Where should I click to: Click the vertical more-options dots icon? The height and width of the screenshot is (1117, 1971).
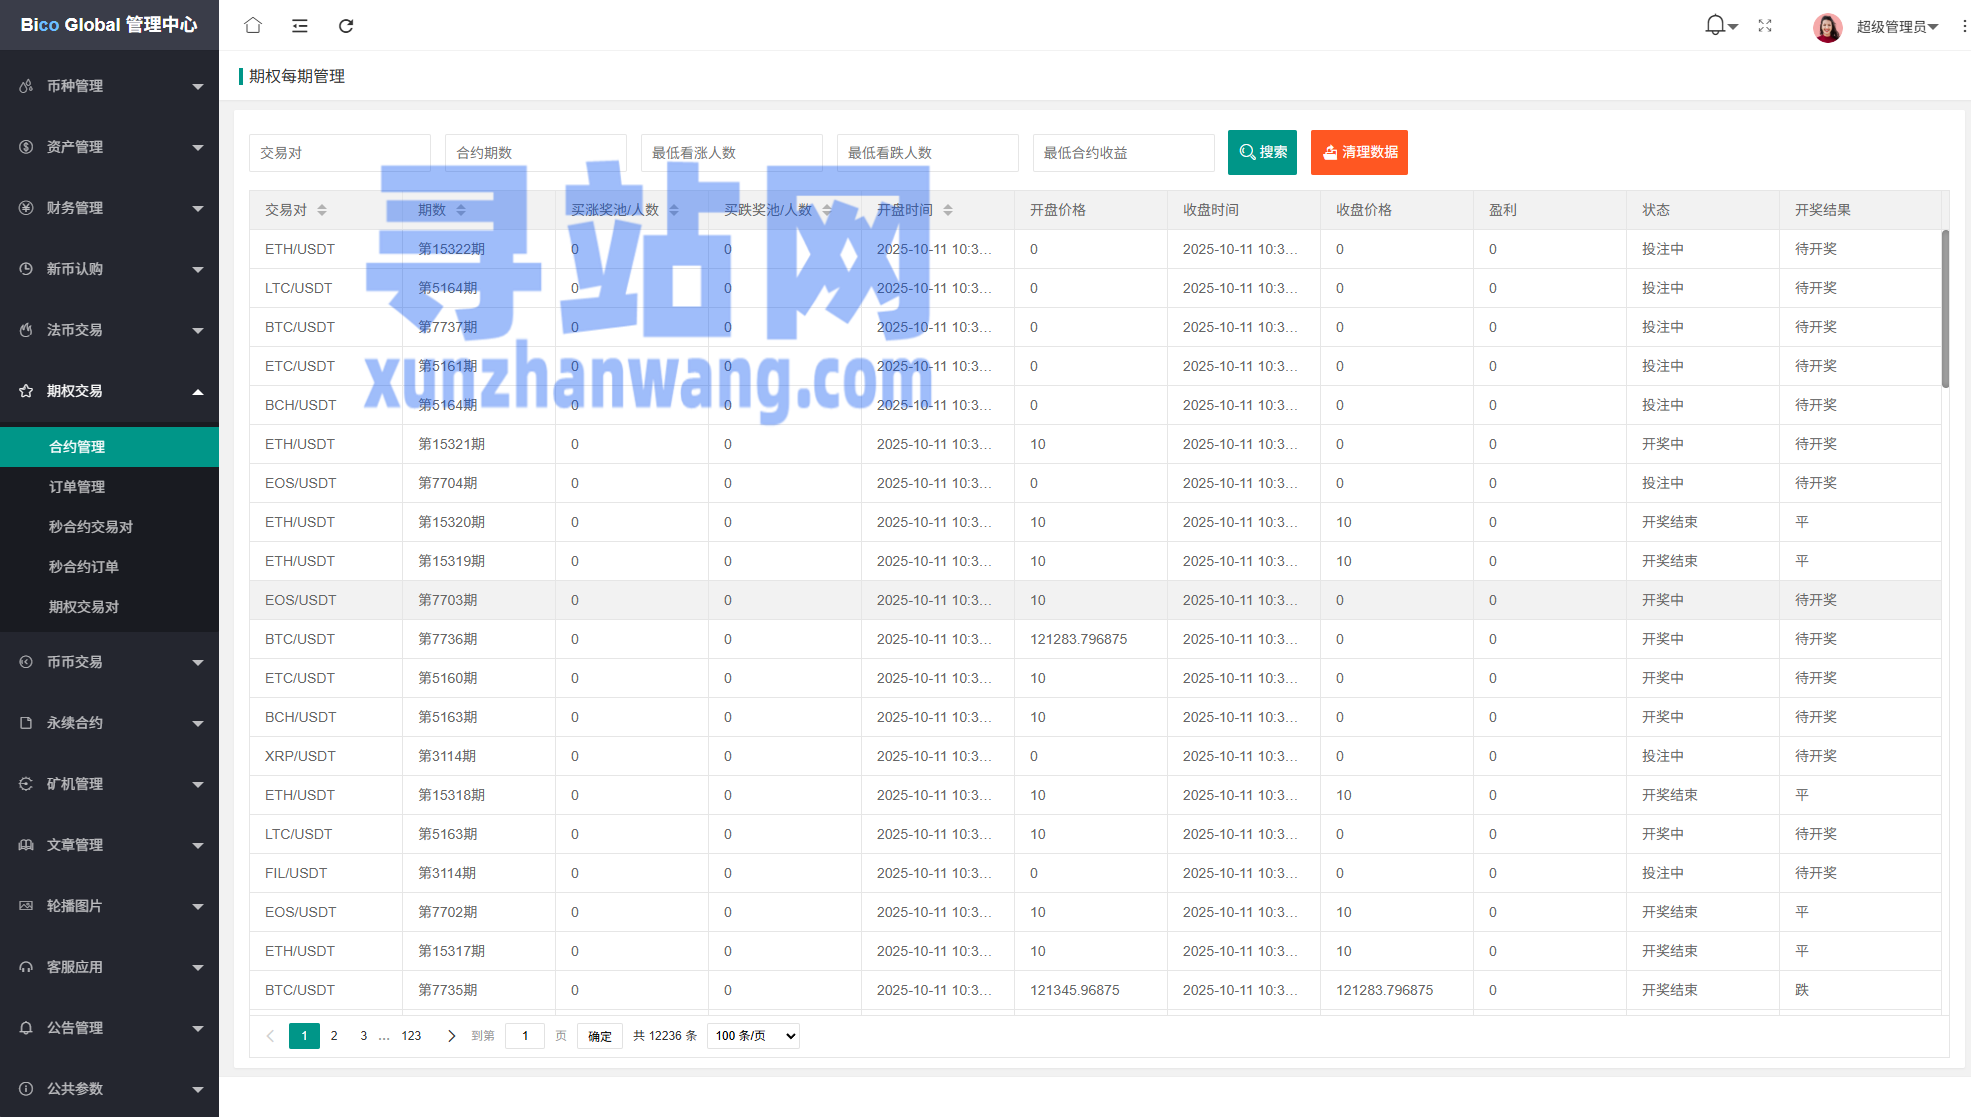pyautogui.click(x=1964, y=26)
